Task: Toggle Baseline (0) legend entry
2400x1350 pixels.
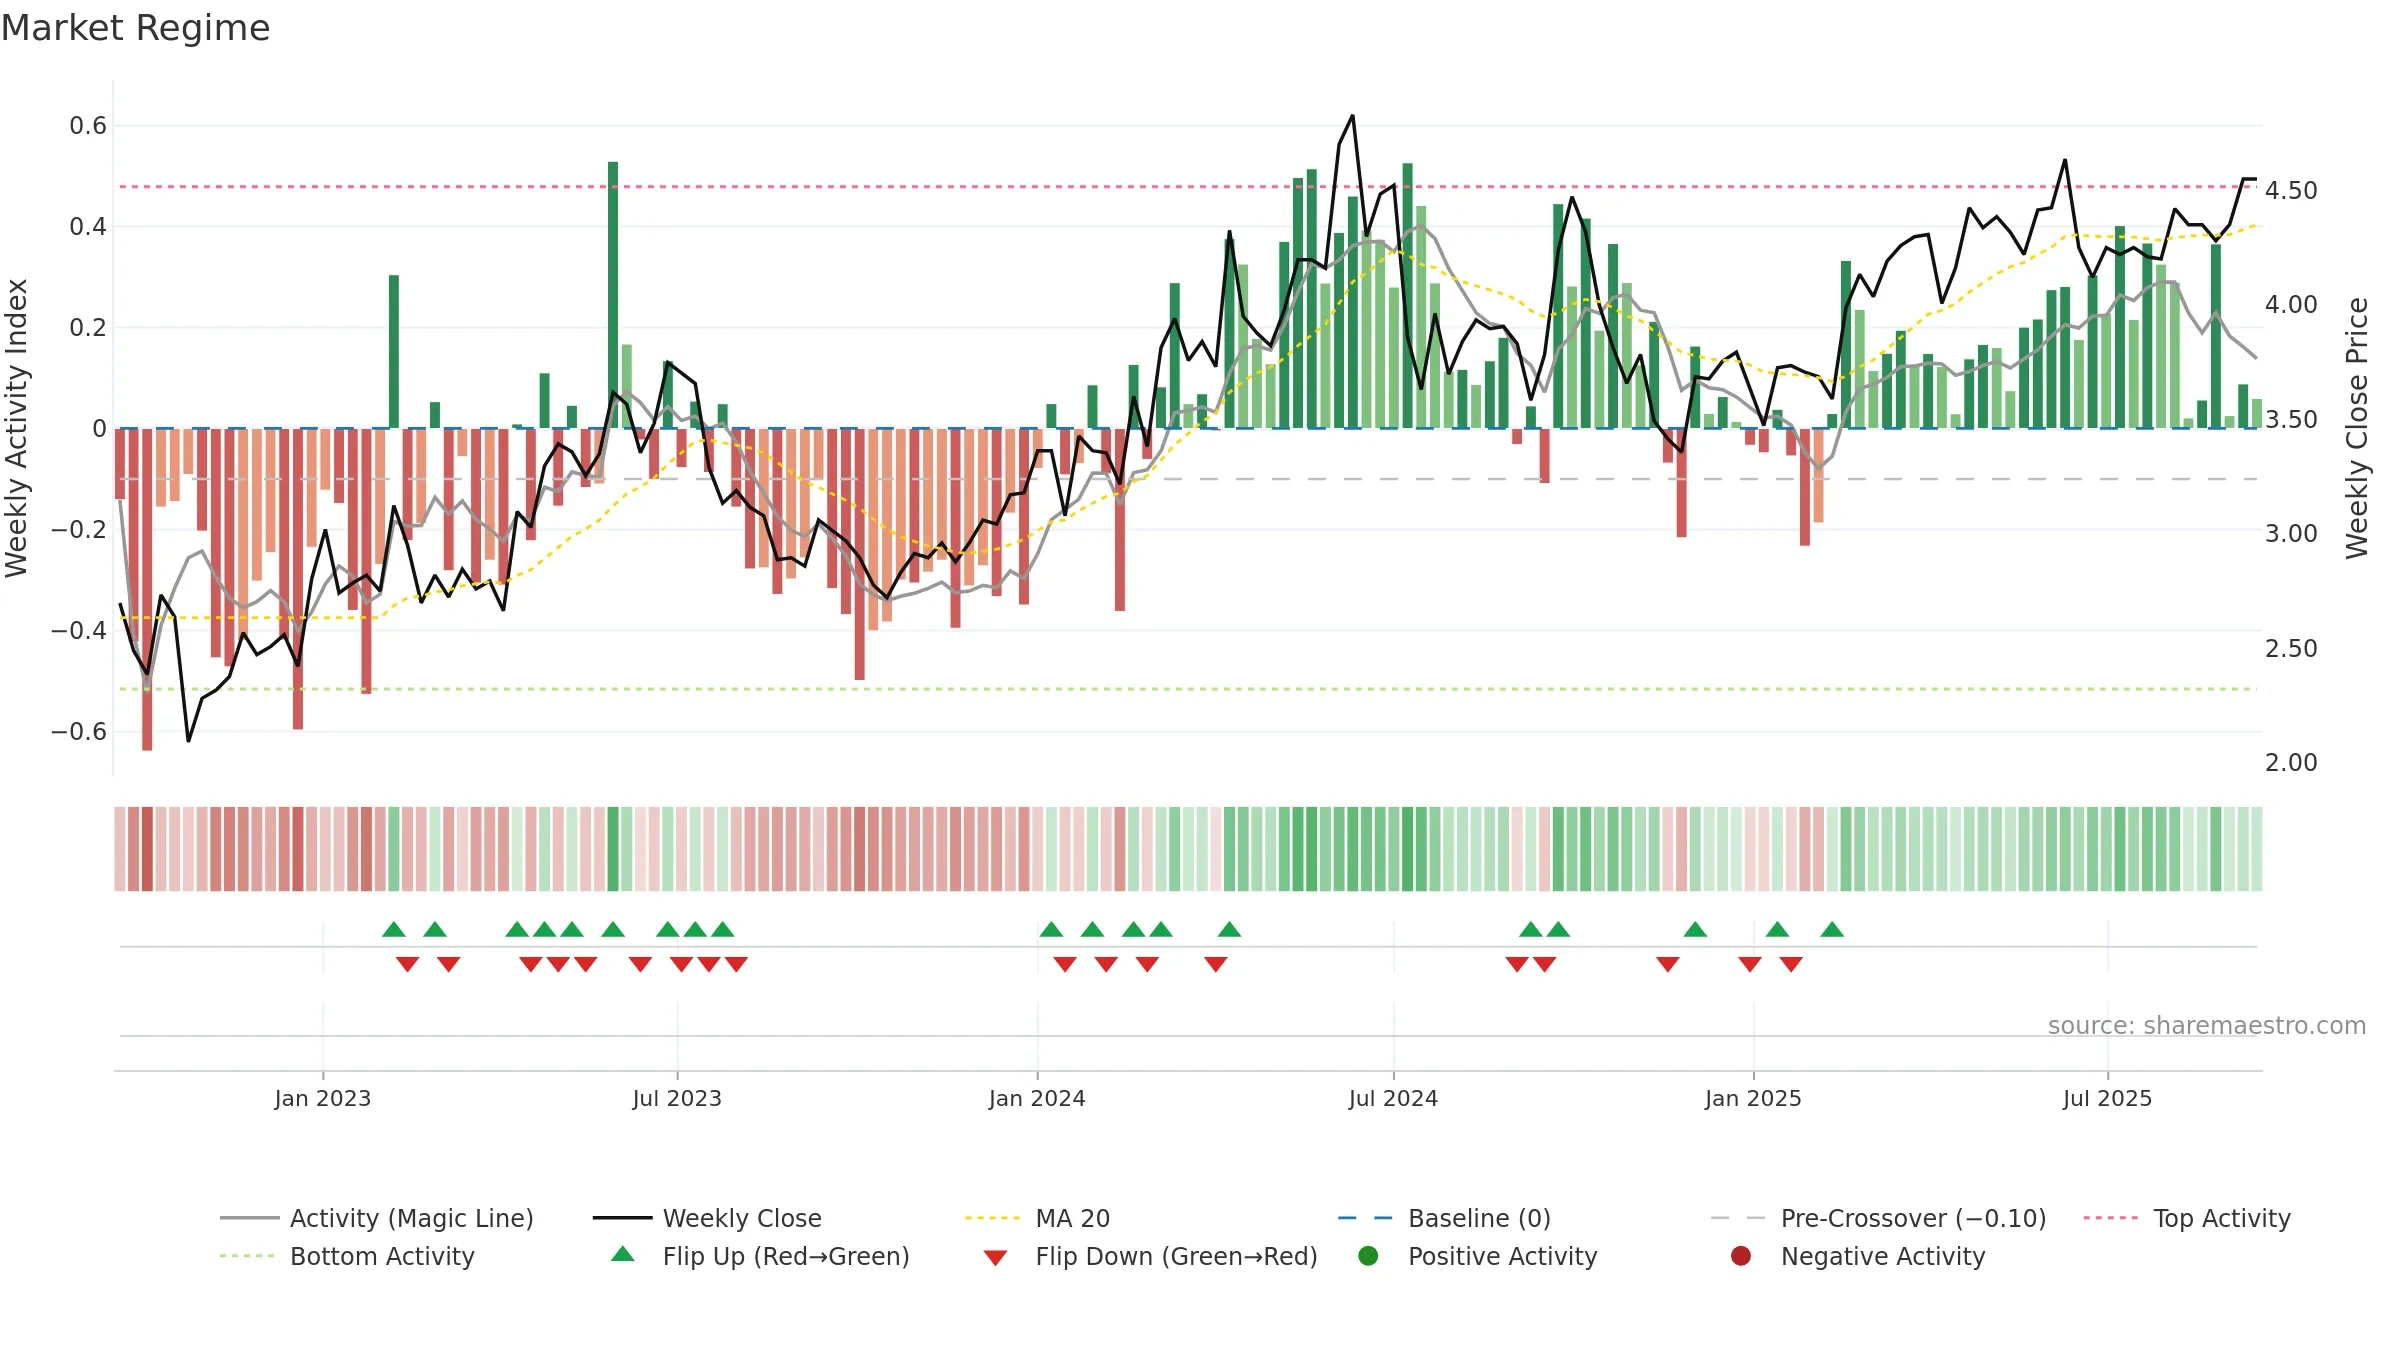Action: [1444, 1218]
